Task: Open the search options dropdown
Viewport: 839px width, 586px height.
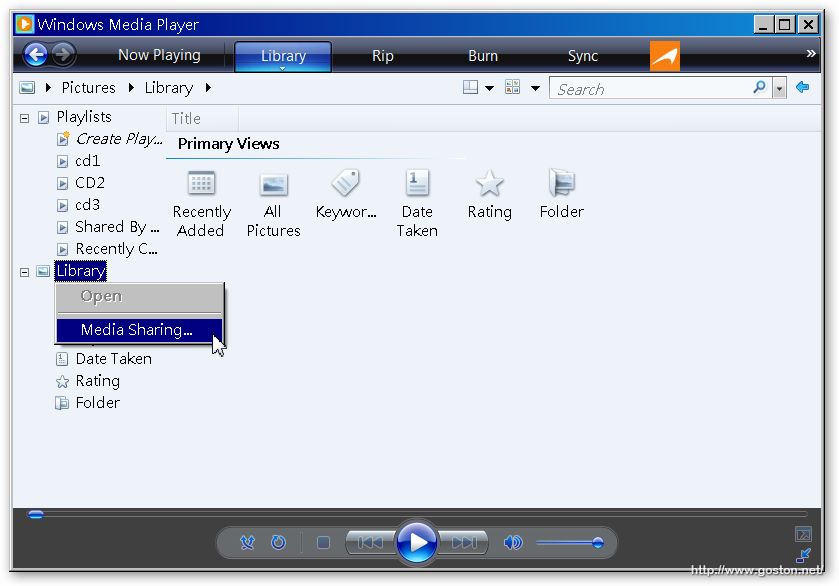Action: pyautogui.click(x=780, y=88)
